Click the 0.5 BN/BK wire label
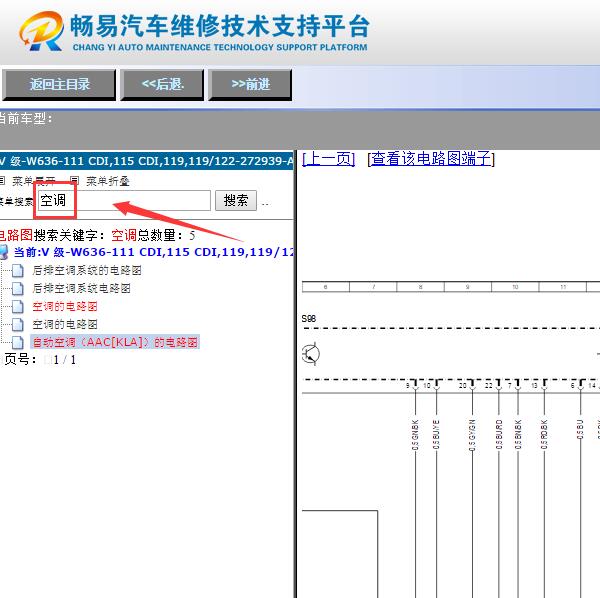The image size is (600, 598). coord(518,435)
